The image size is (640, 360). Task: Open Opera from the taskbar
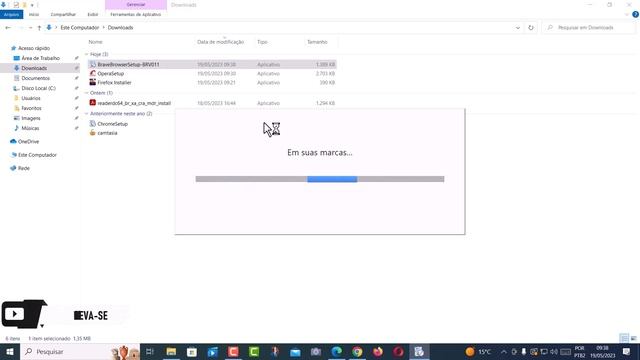click(398, 351)
